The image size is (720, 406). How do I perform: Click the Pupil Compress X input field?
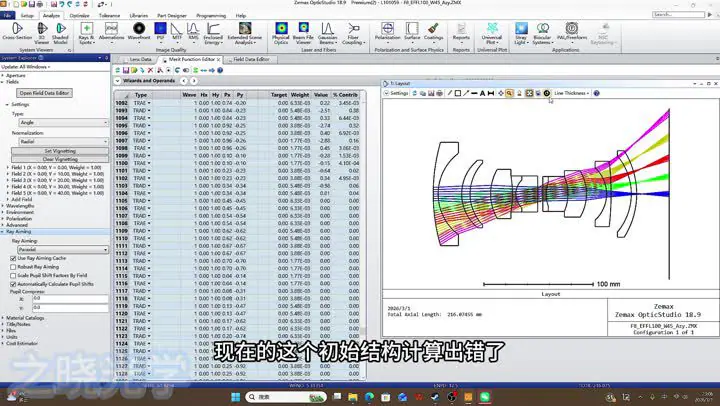tap(70, 299)
